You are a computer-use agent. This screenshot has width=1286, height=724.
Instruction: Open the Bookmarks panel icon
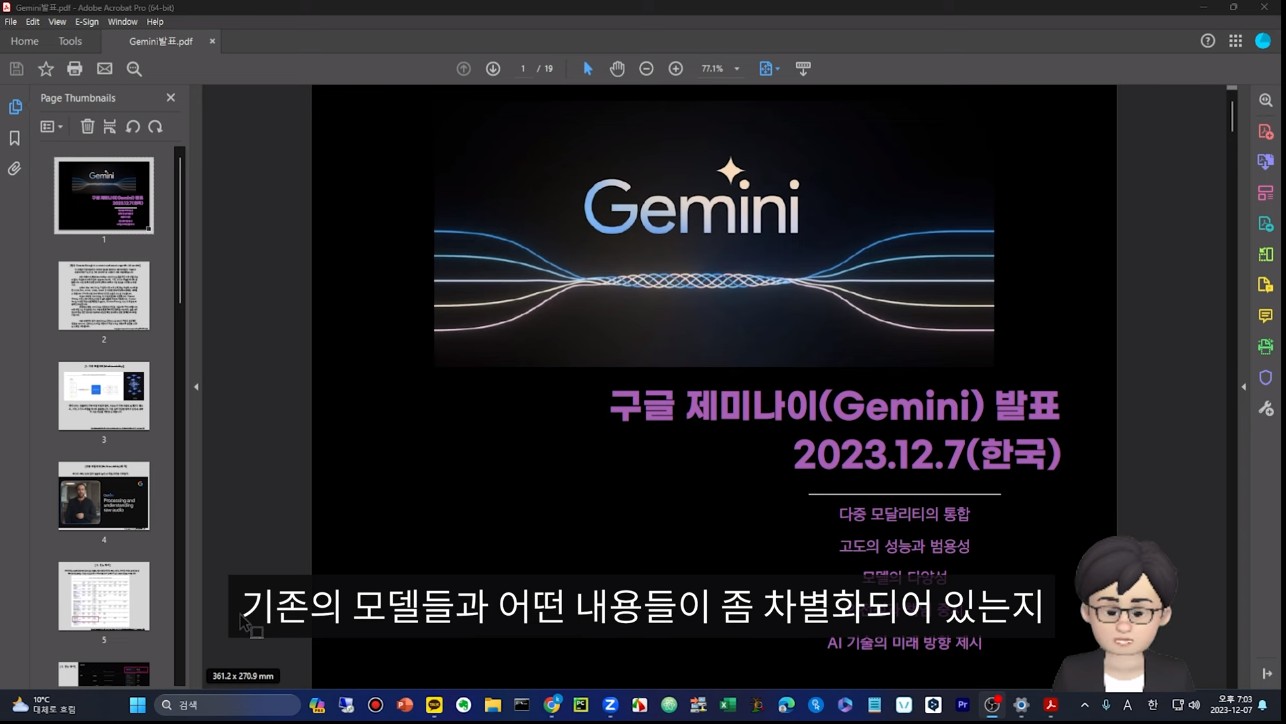15,138
